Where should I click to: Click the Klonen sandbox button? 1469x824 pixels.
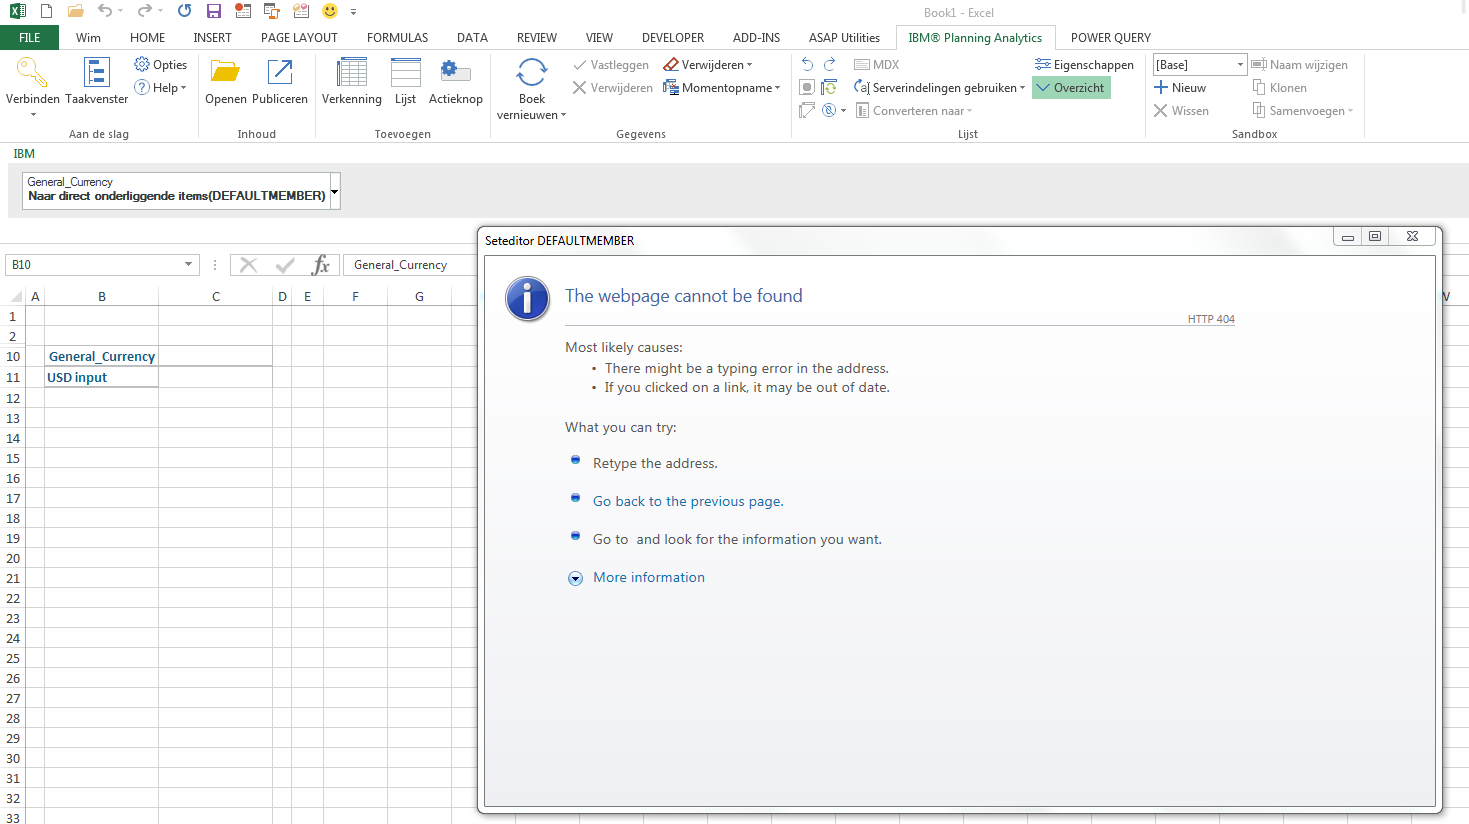click(1280, 88)
